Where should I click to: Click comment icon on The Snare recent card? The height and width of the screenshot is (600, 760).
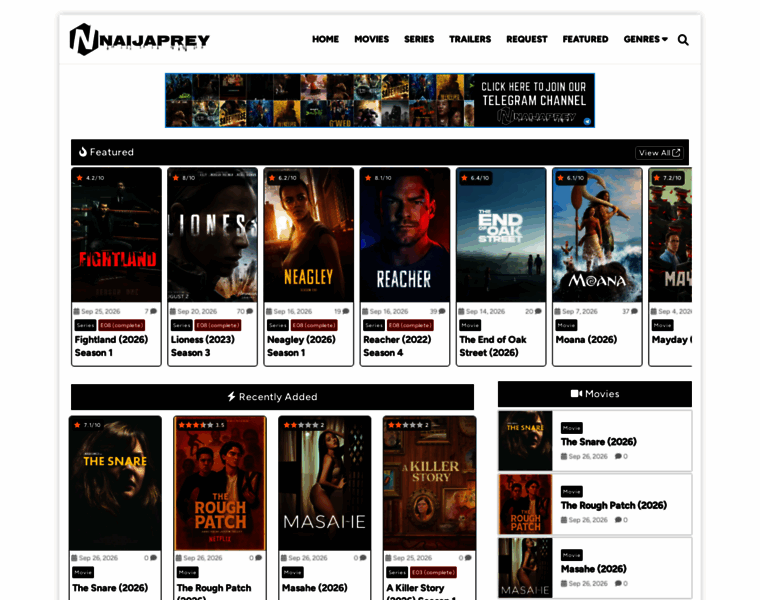pyautogui.click(x=154, y=558)
